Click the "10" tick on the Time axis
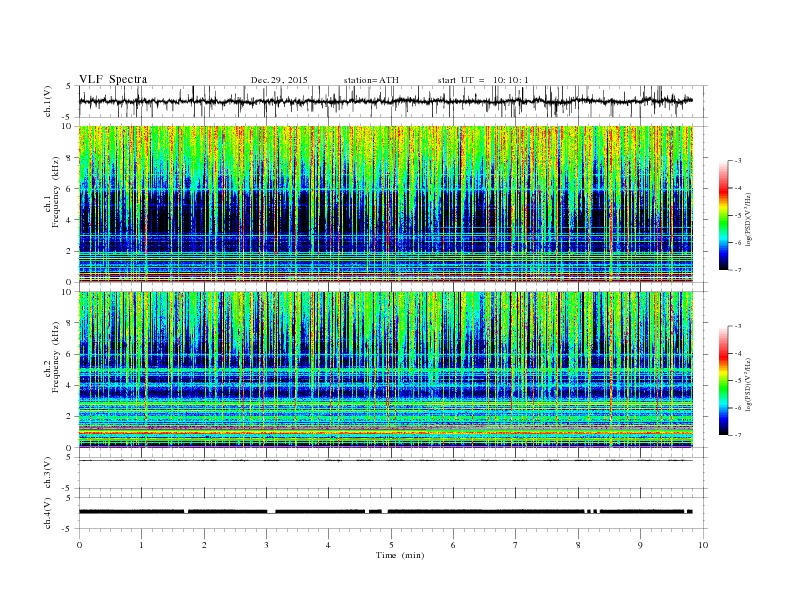Screen dimensions: 792x612 [x=703, y=545]
